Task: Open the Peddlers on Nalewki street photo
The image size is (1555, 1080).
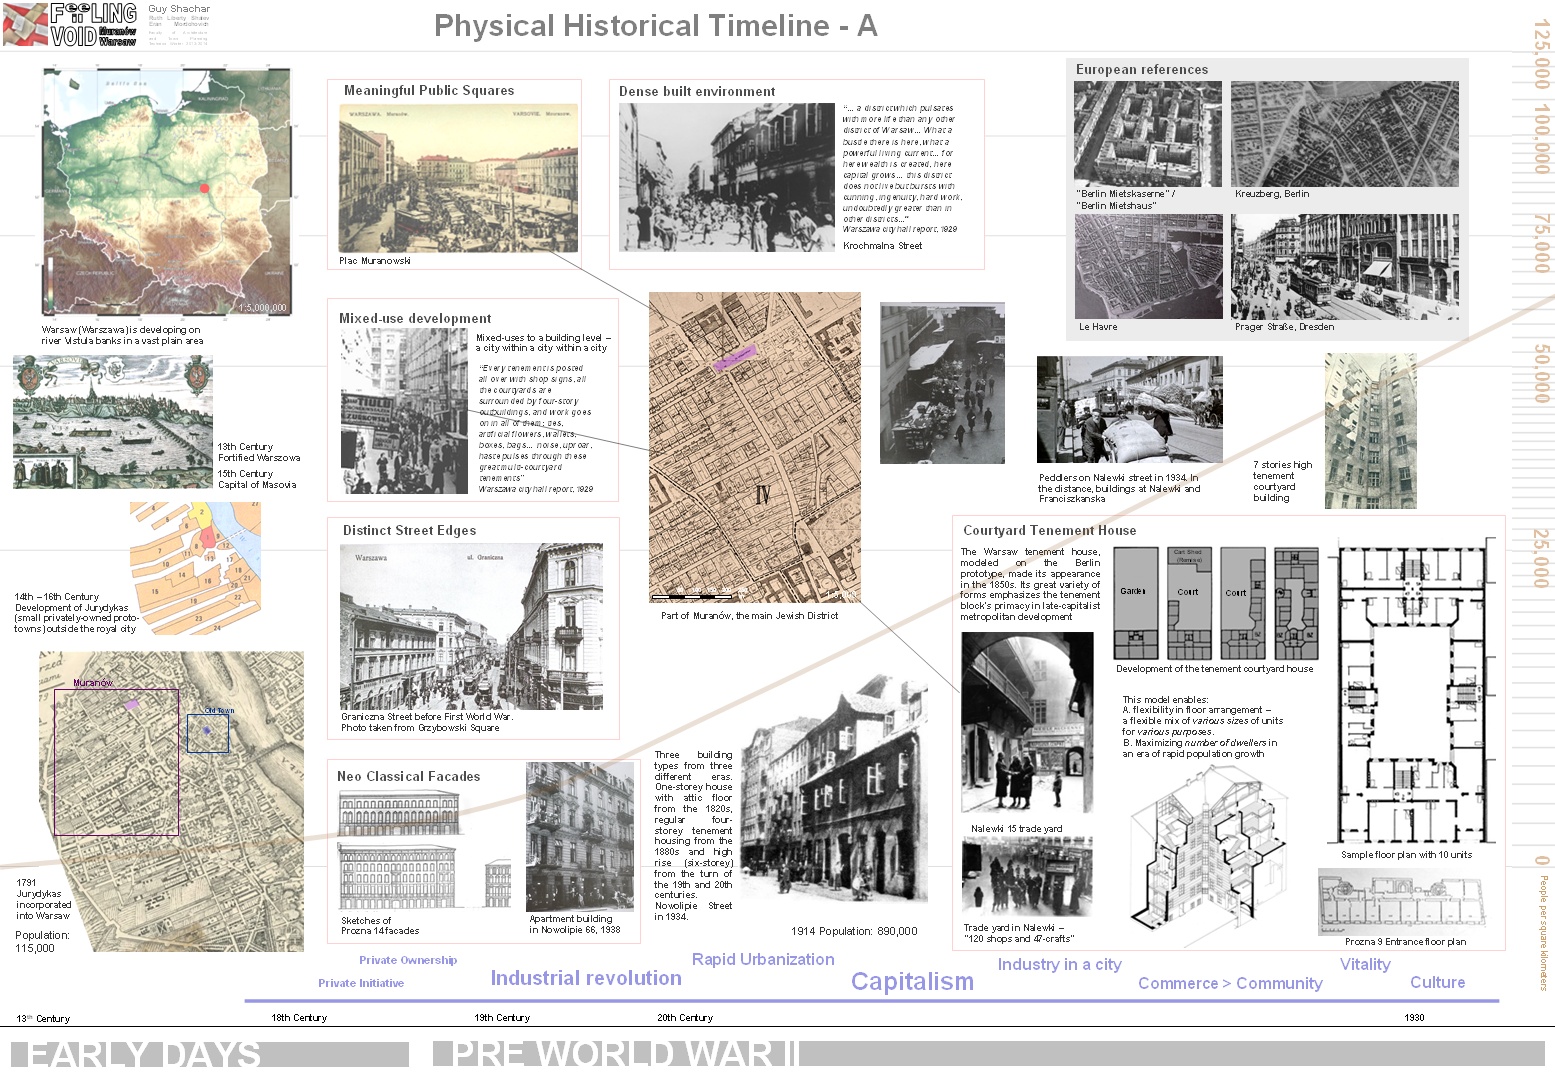Action: pos(1129,408)
